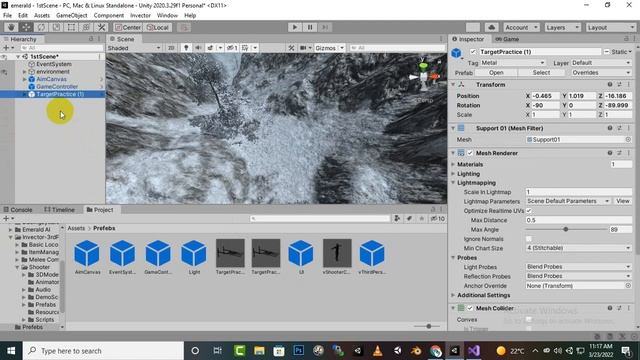Viewport: 640px width, 360px height.
Task: Select environment in Hierarchy
Action: pos(53,72)
